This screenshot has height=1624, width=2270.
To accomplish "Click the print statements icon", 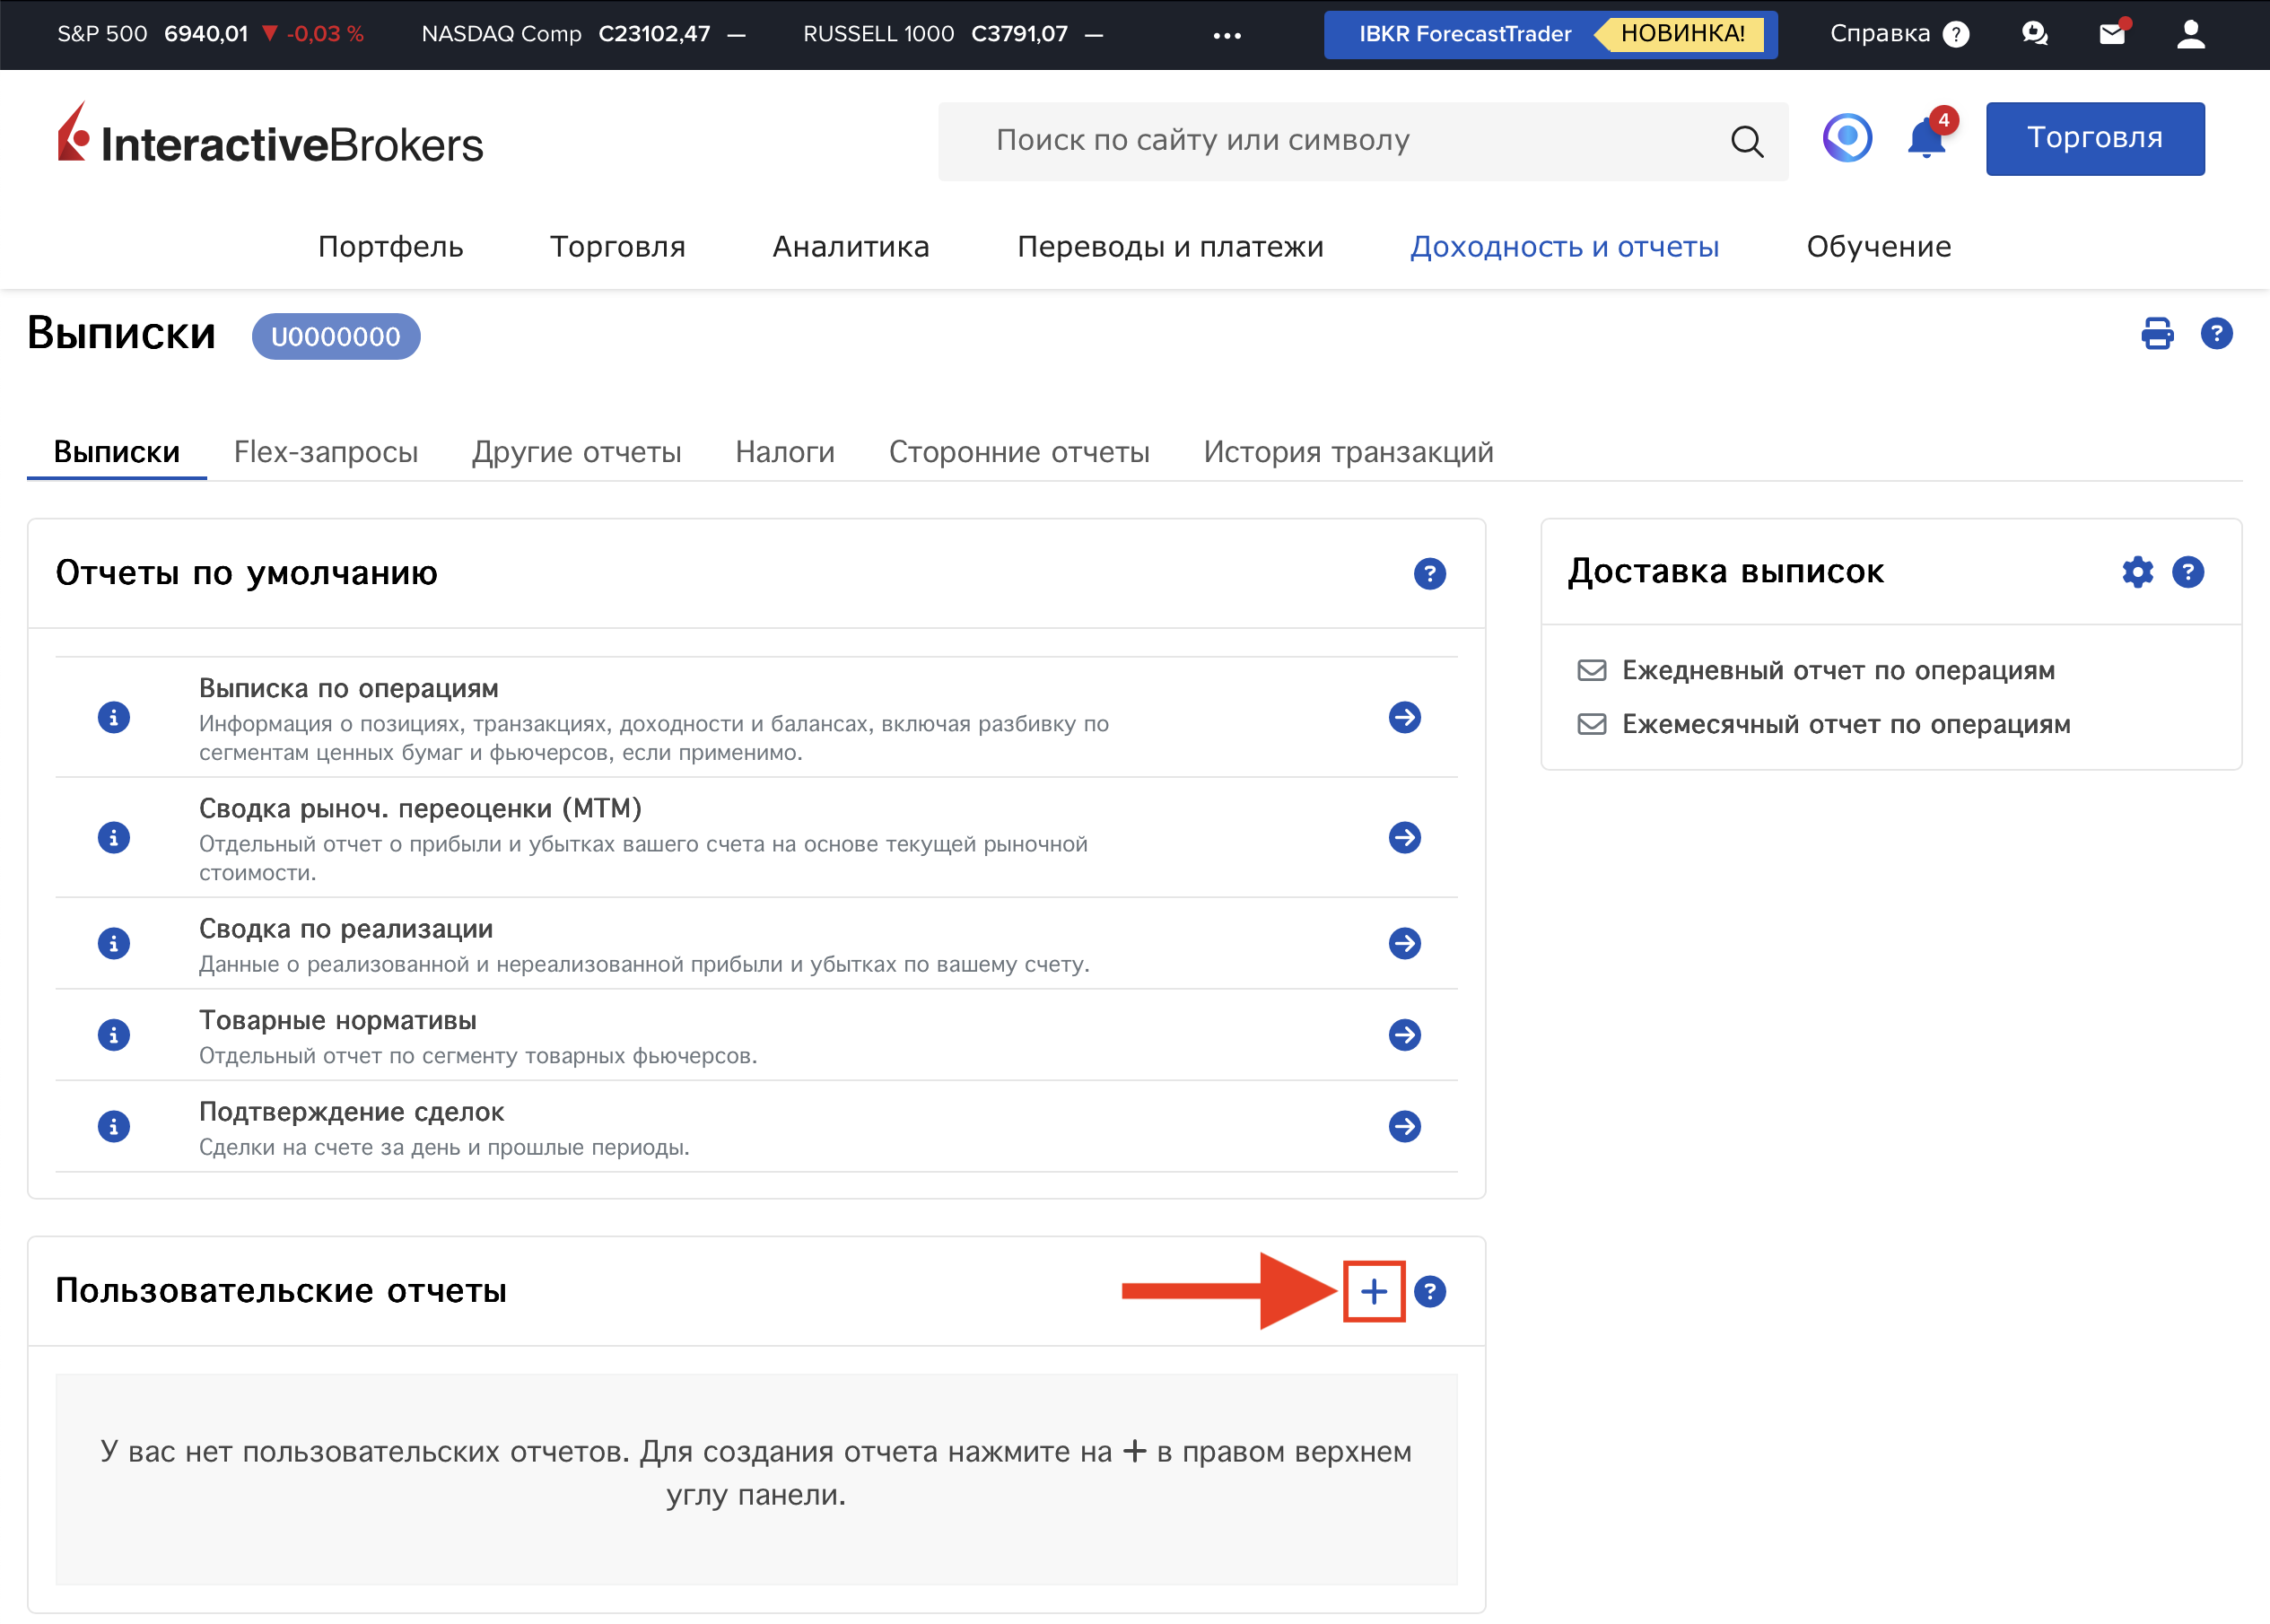I will [x=2156, y=333].
